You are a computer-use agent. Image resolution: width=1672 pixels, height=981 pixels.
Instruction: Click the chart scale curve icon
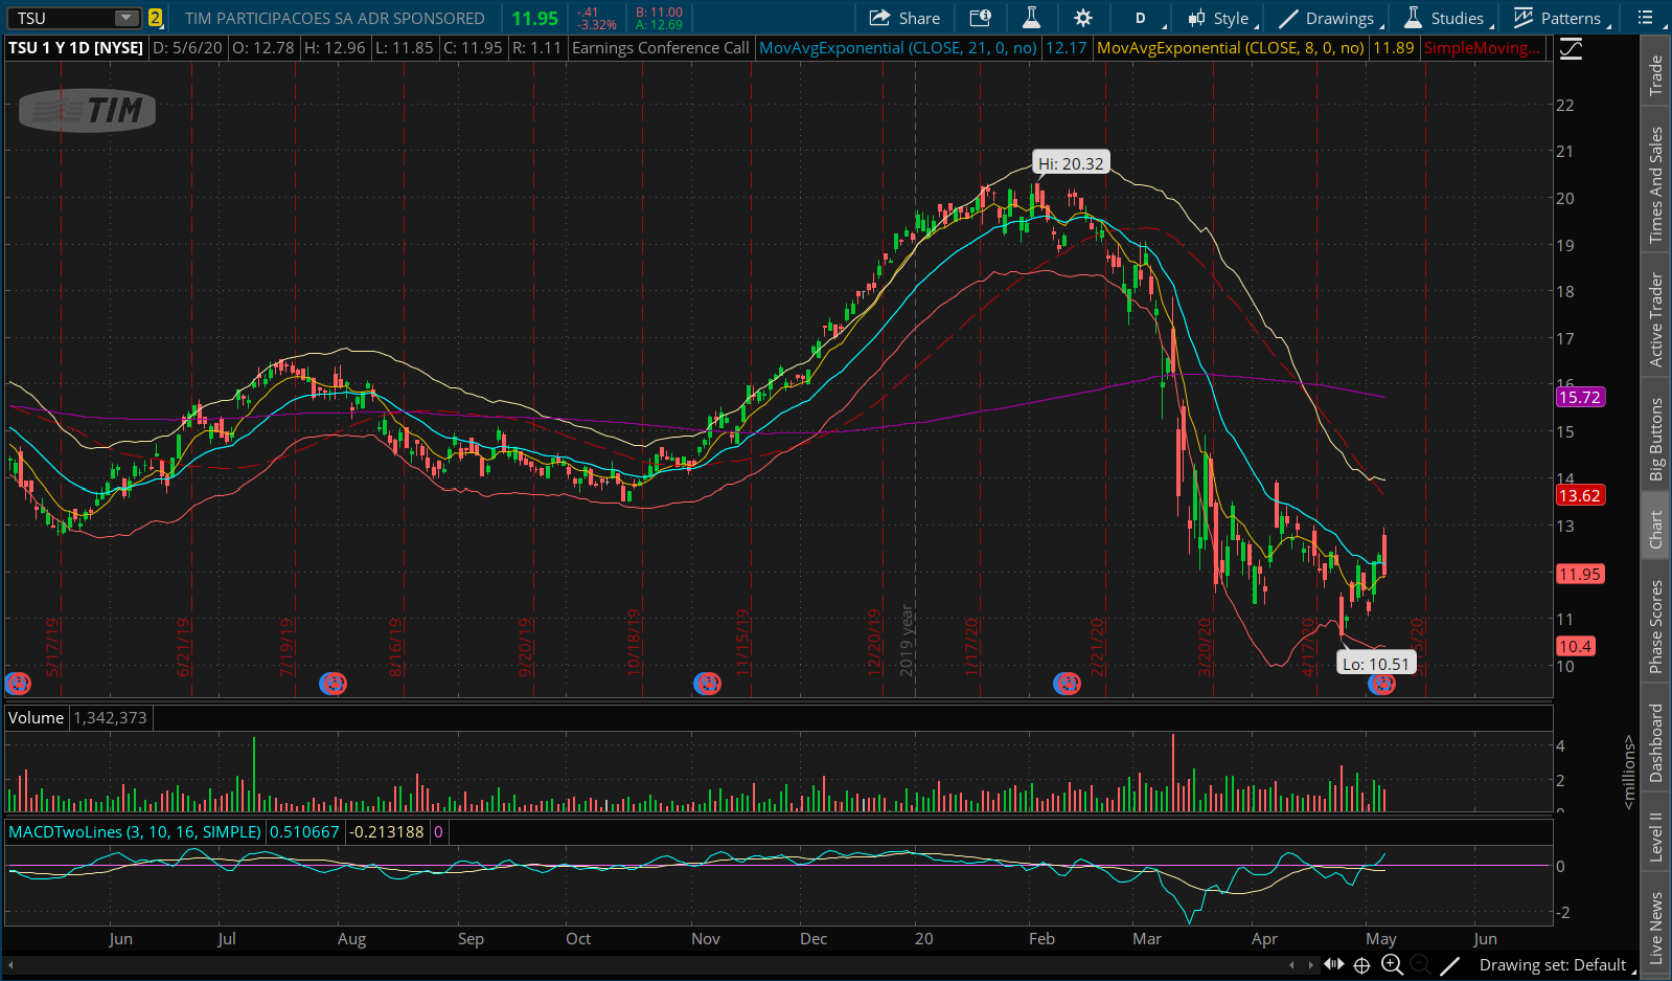click(1571, 48)
